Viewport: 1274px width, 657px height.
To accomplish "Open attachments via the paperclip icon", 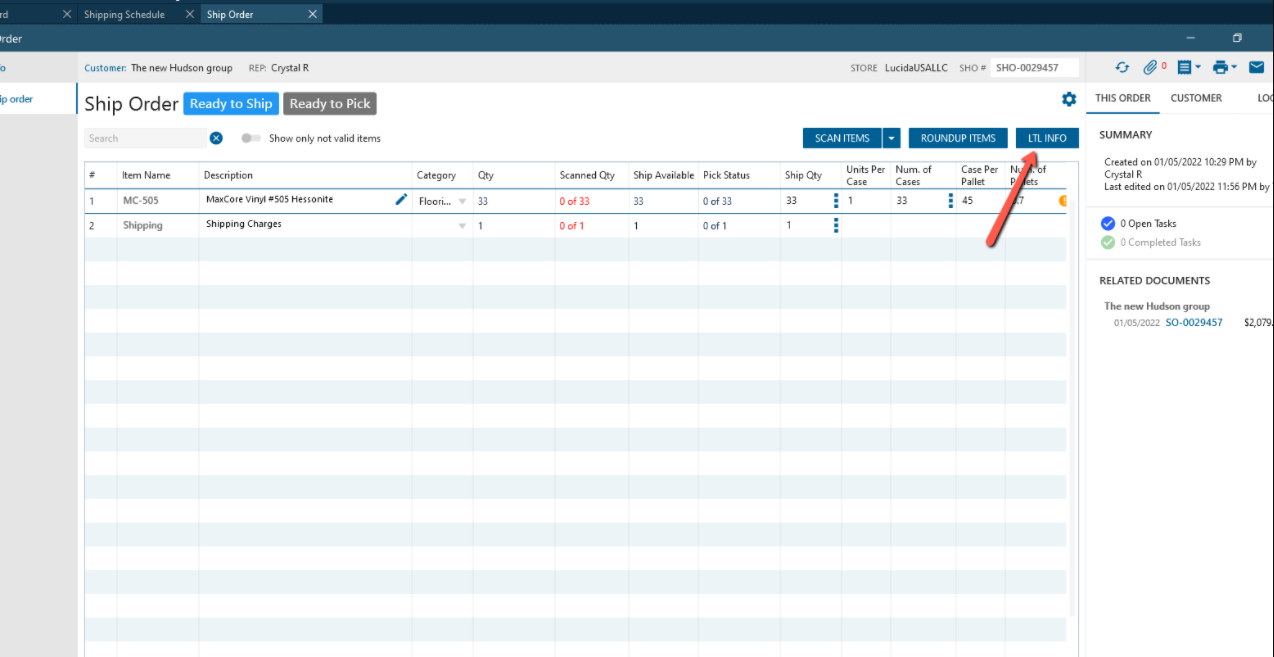I will click(1150, 68).
